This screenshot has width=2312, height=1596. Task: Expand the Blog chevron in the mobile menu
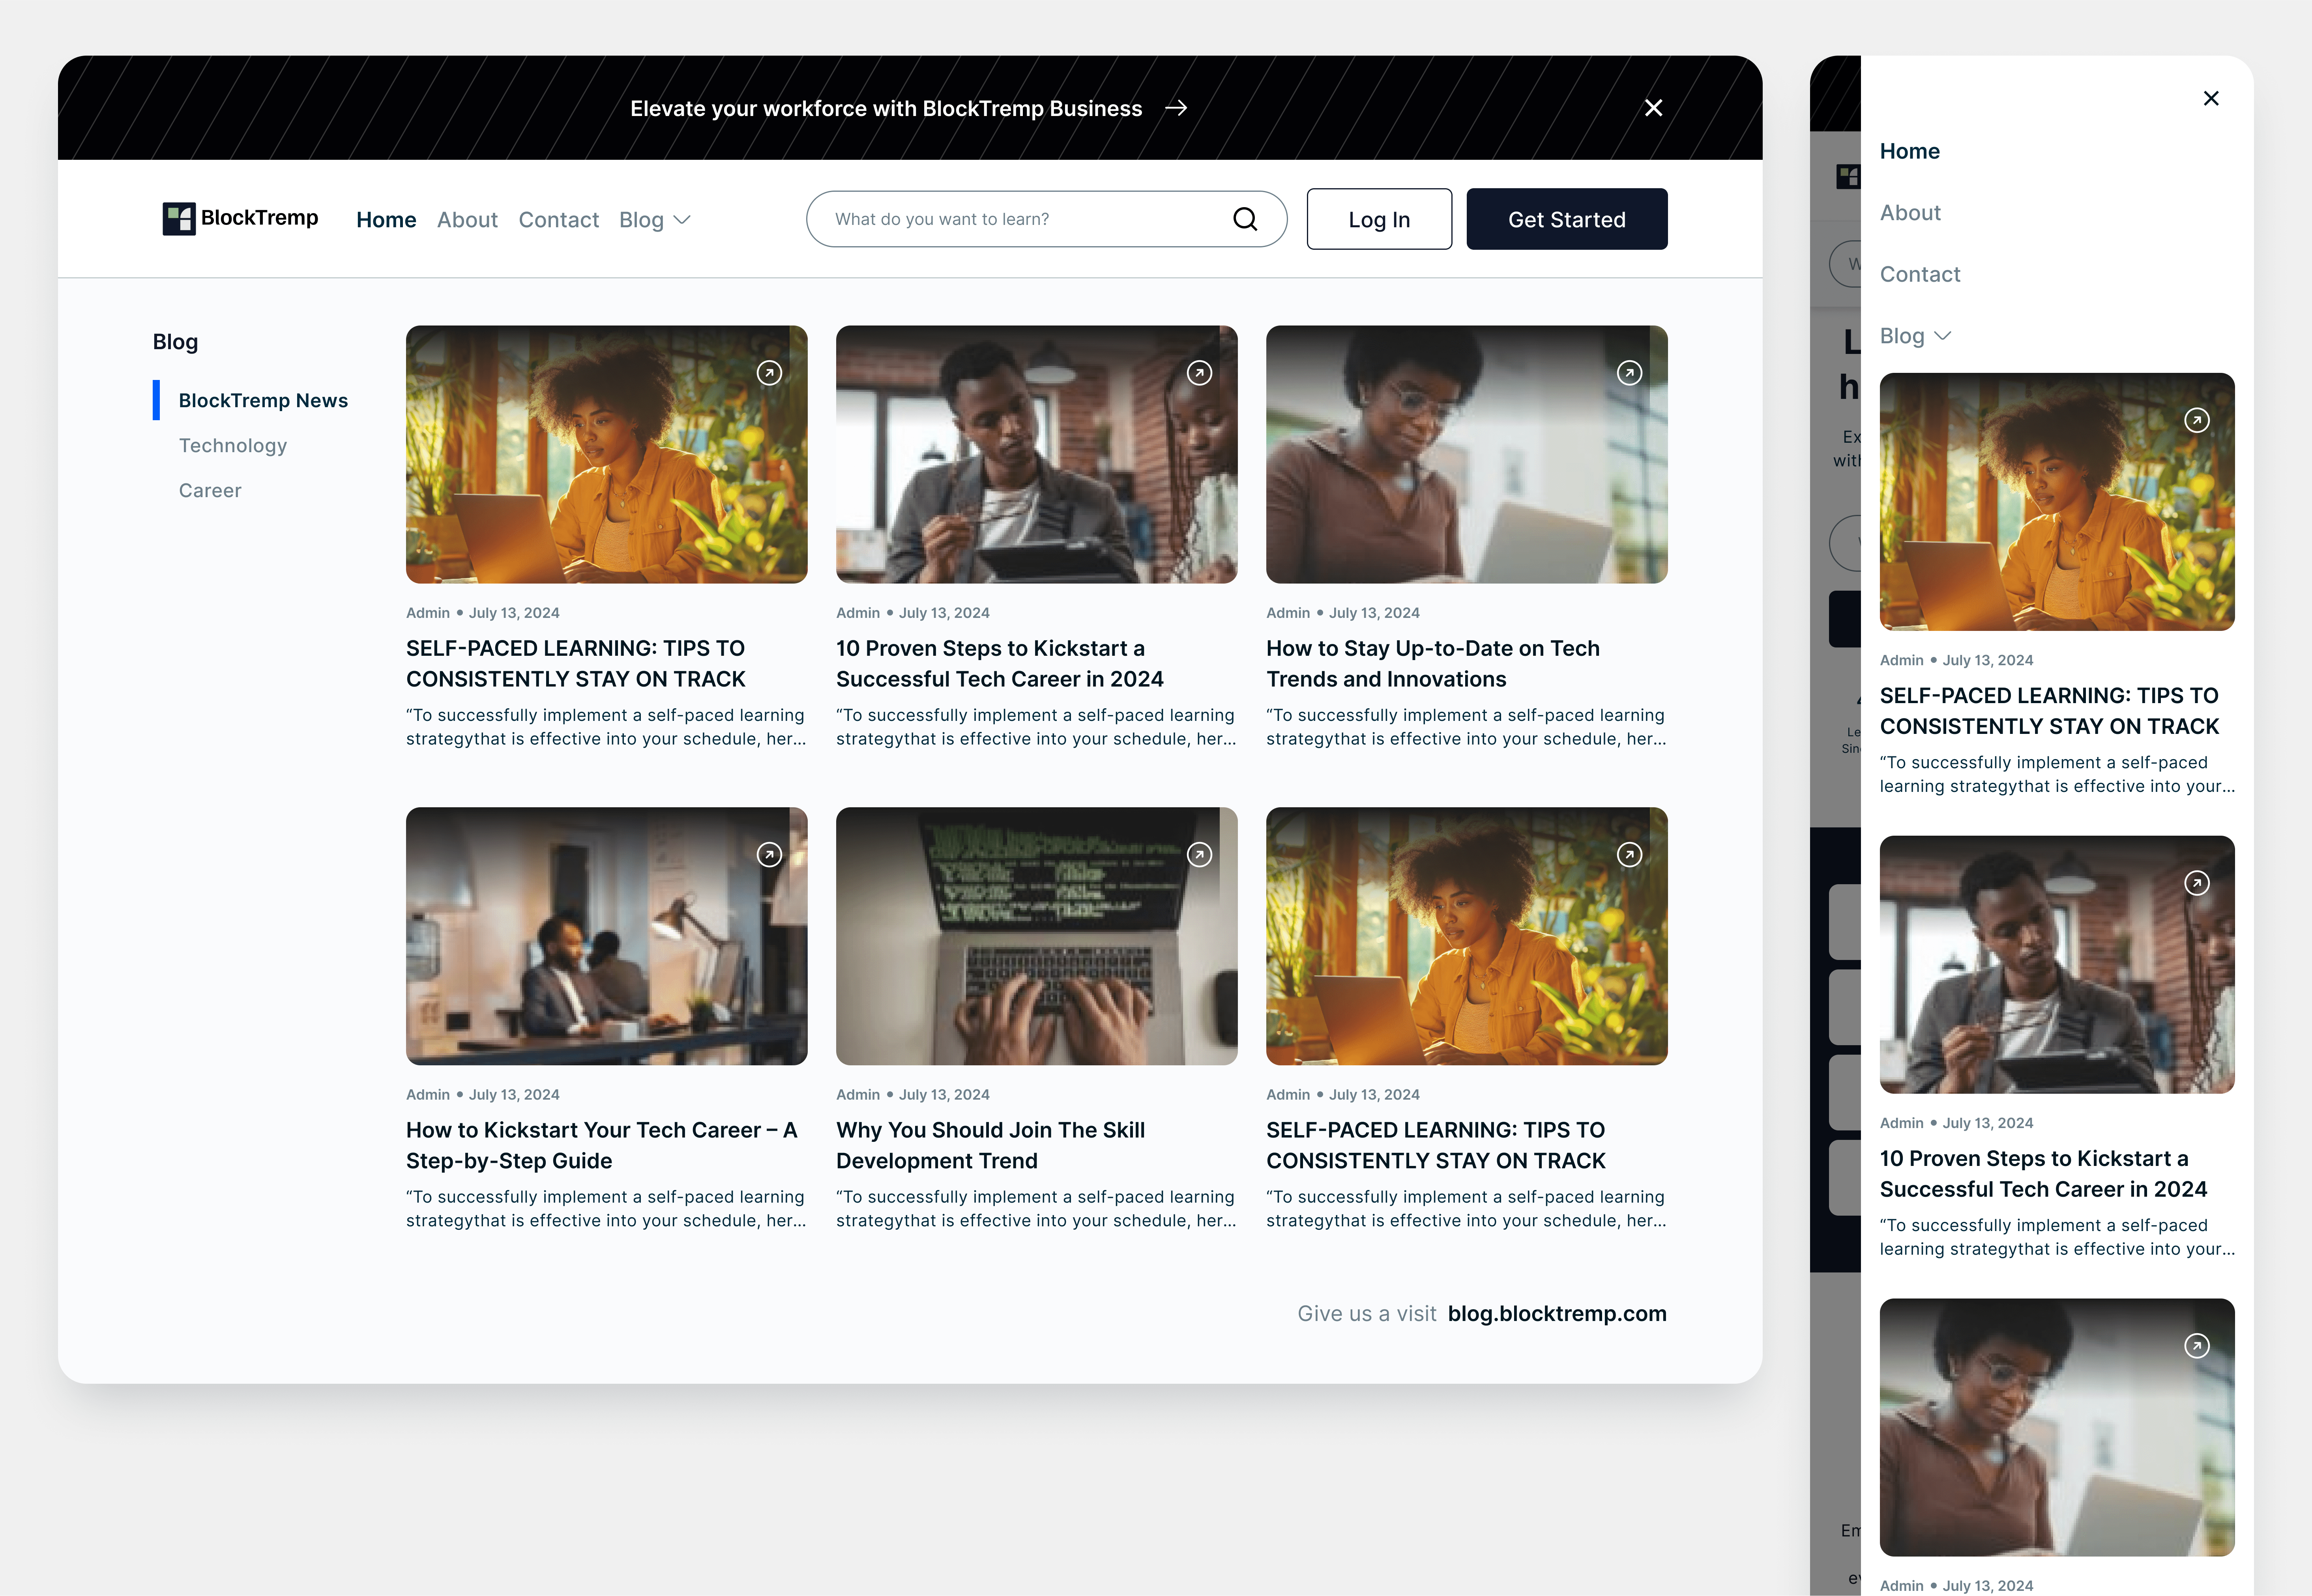(x=1943, y=336)
